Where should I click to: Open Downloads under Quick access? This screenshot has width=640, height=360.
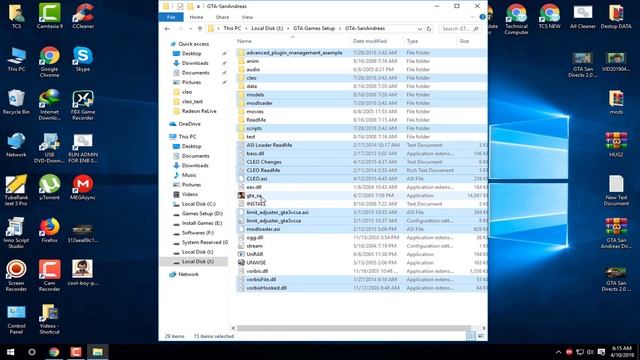195,63
